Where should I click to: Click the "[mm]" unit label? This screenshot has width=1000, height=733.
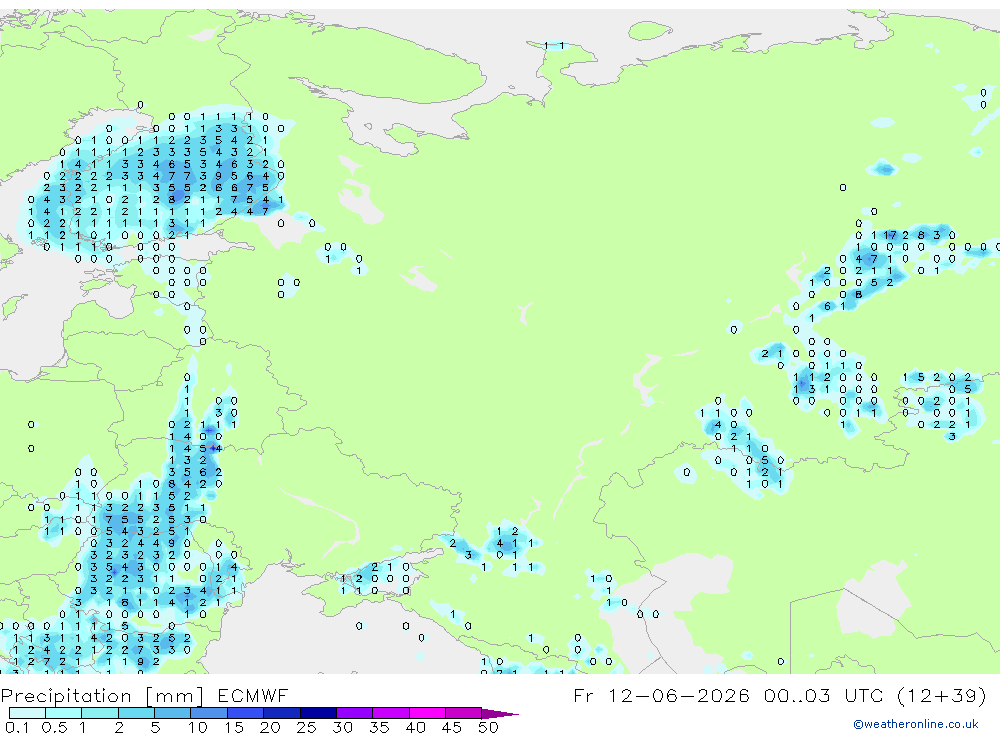point(175,696)
